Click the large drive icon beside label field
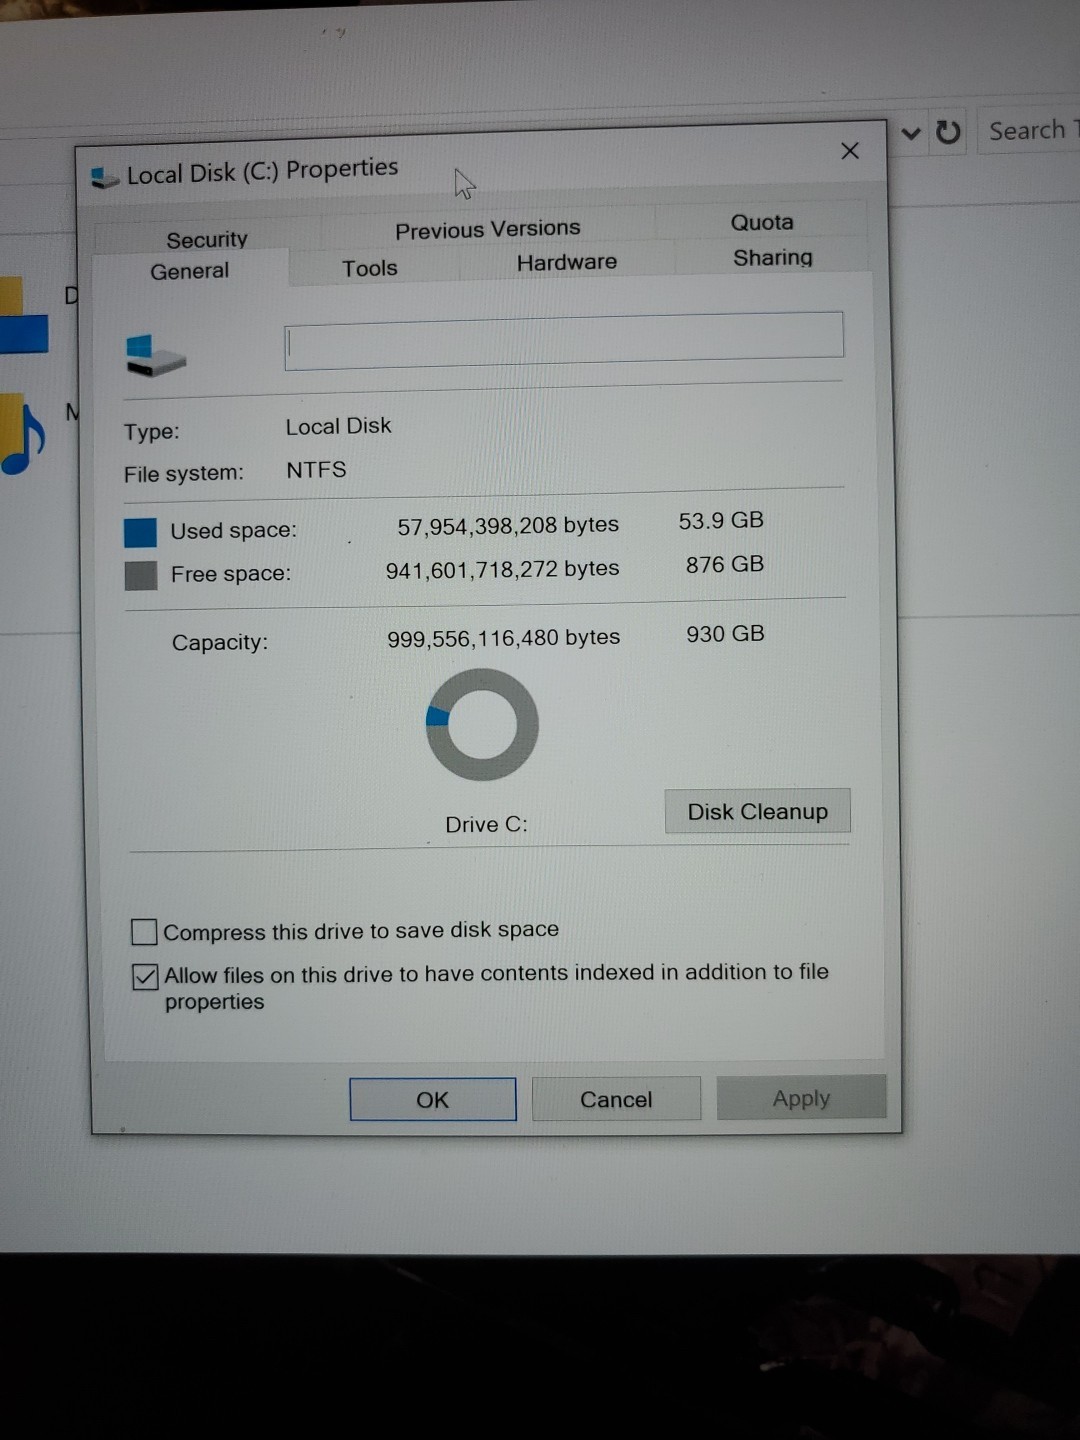Image resolution: width=1080 pixels, height=1440 pixels. click(155, 355)
